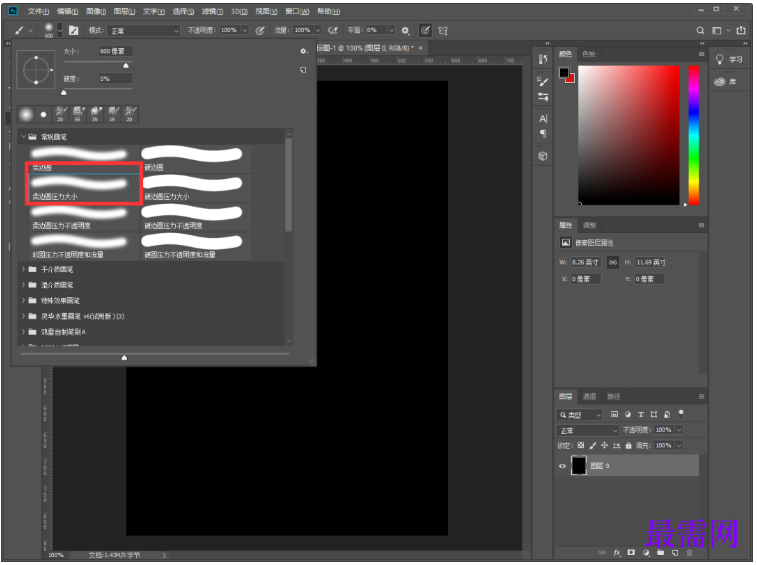Open the layer effects fx menu
Image resolution: width=757 pixels, height=565 pixels.
point(617,552)
